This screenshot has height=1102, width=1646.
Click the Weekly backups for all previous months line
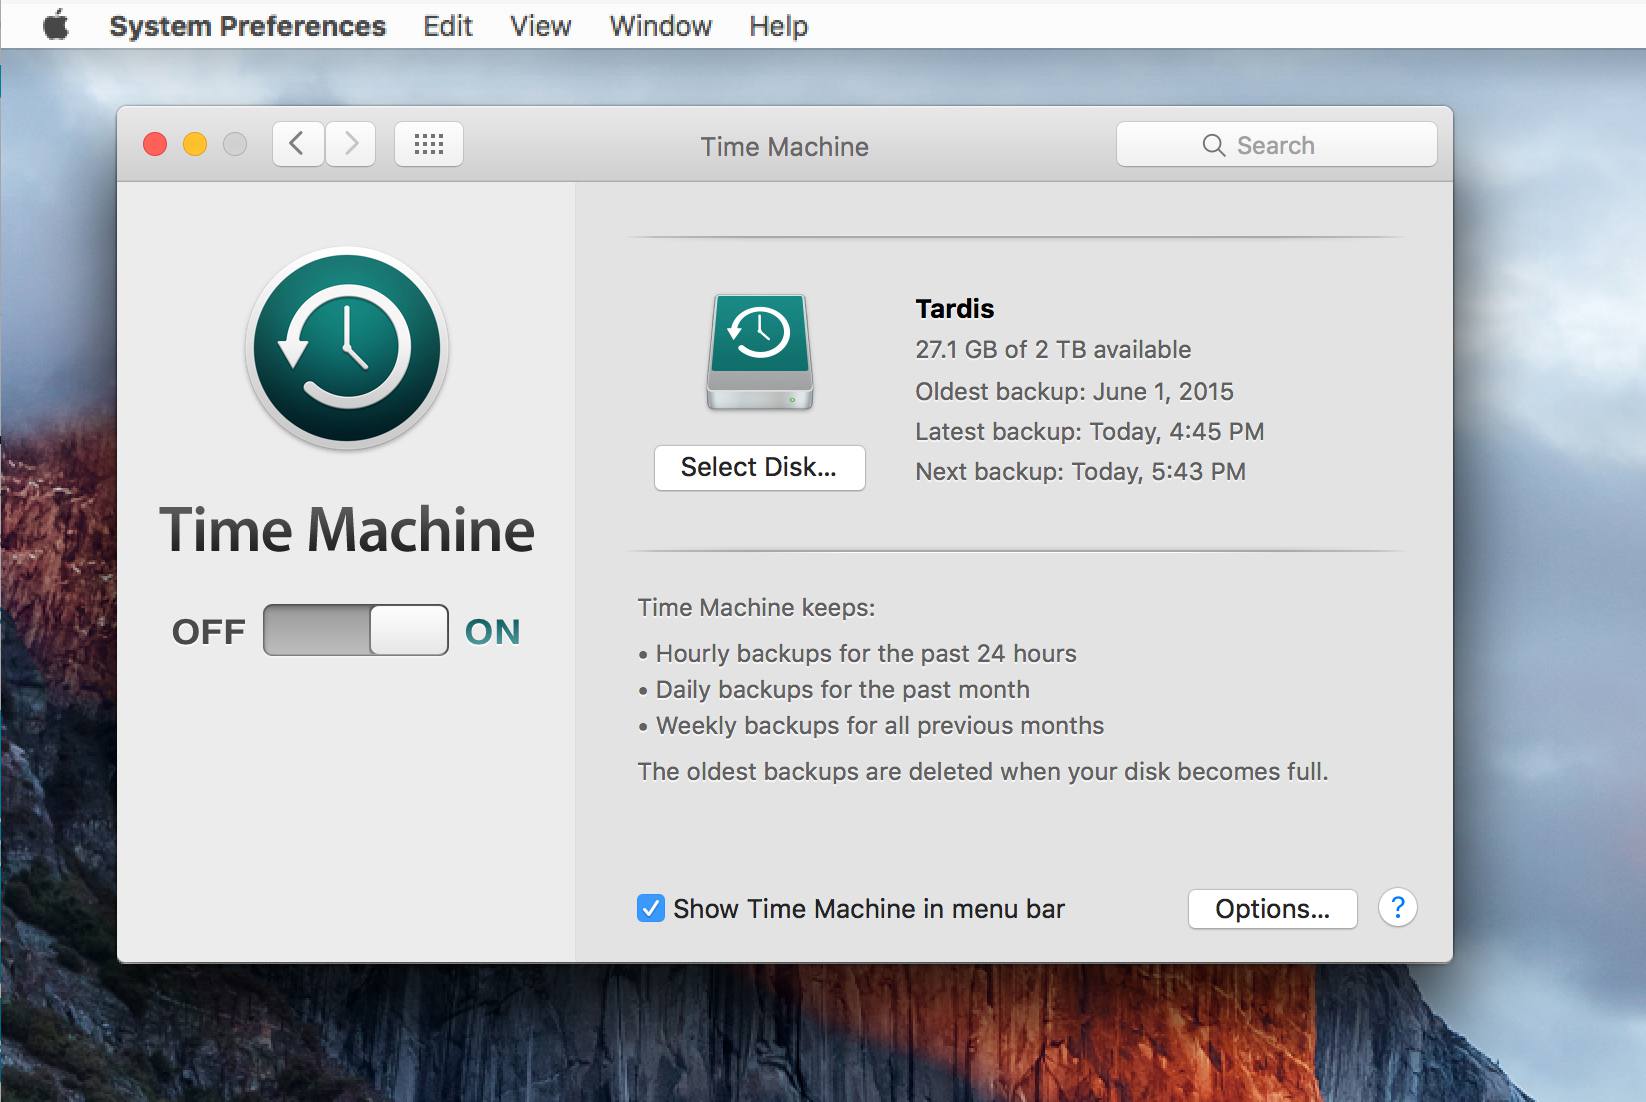pyautogui.click(x=871, y=726)
